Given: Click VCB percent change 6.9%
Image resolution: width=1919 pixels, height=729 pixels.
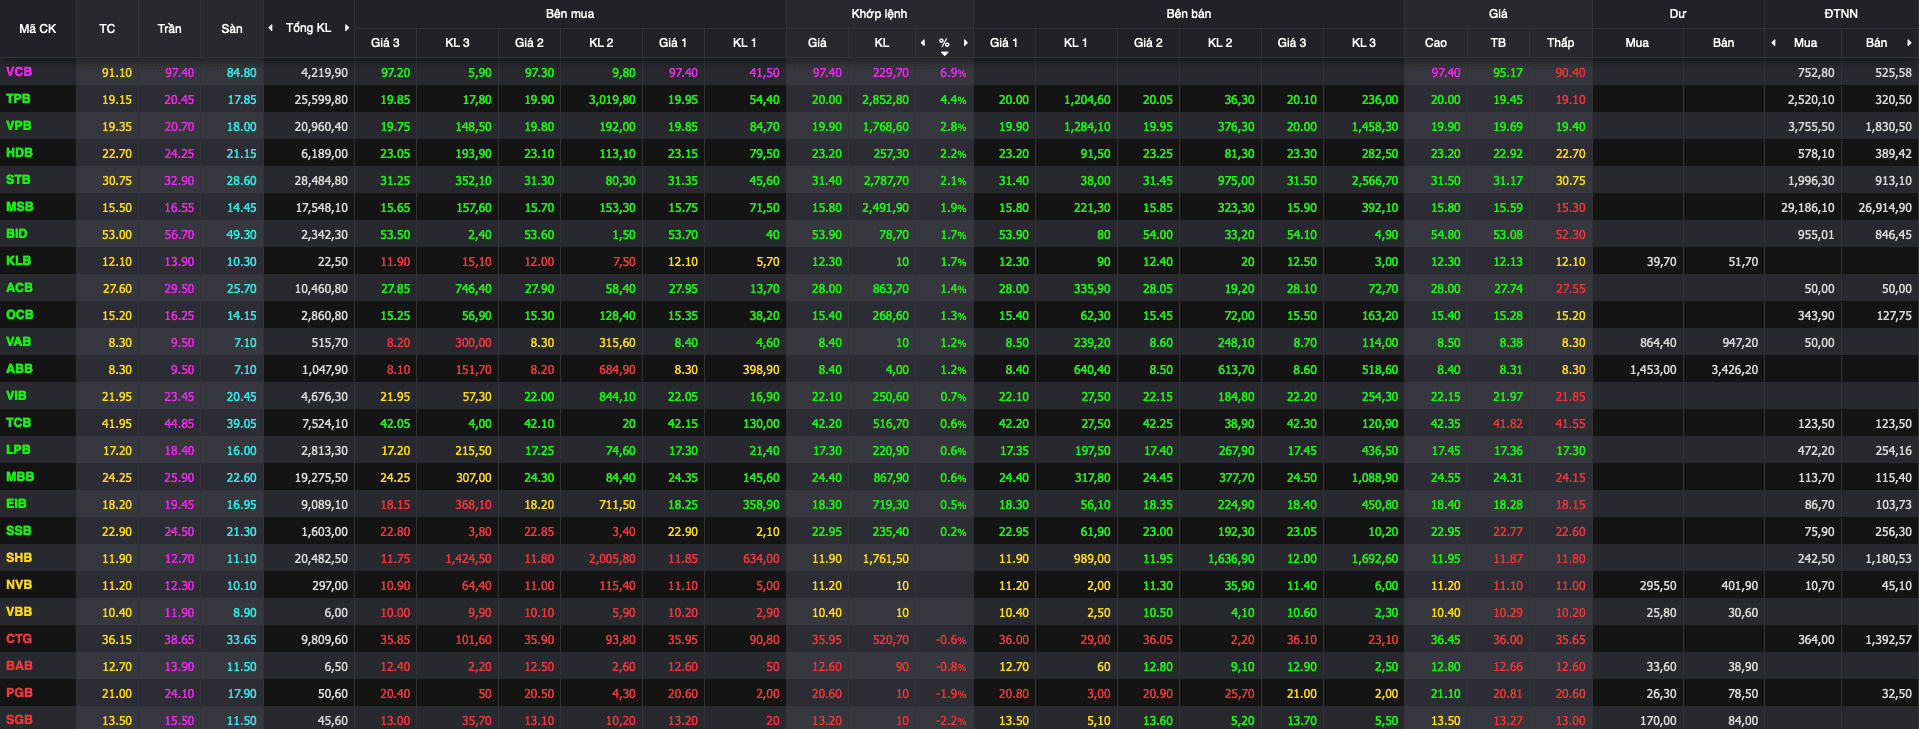Looking at the screenshot, I should pos(953,73).
